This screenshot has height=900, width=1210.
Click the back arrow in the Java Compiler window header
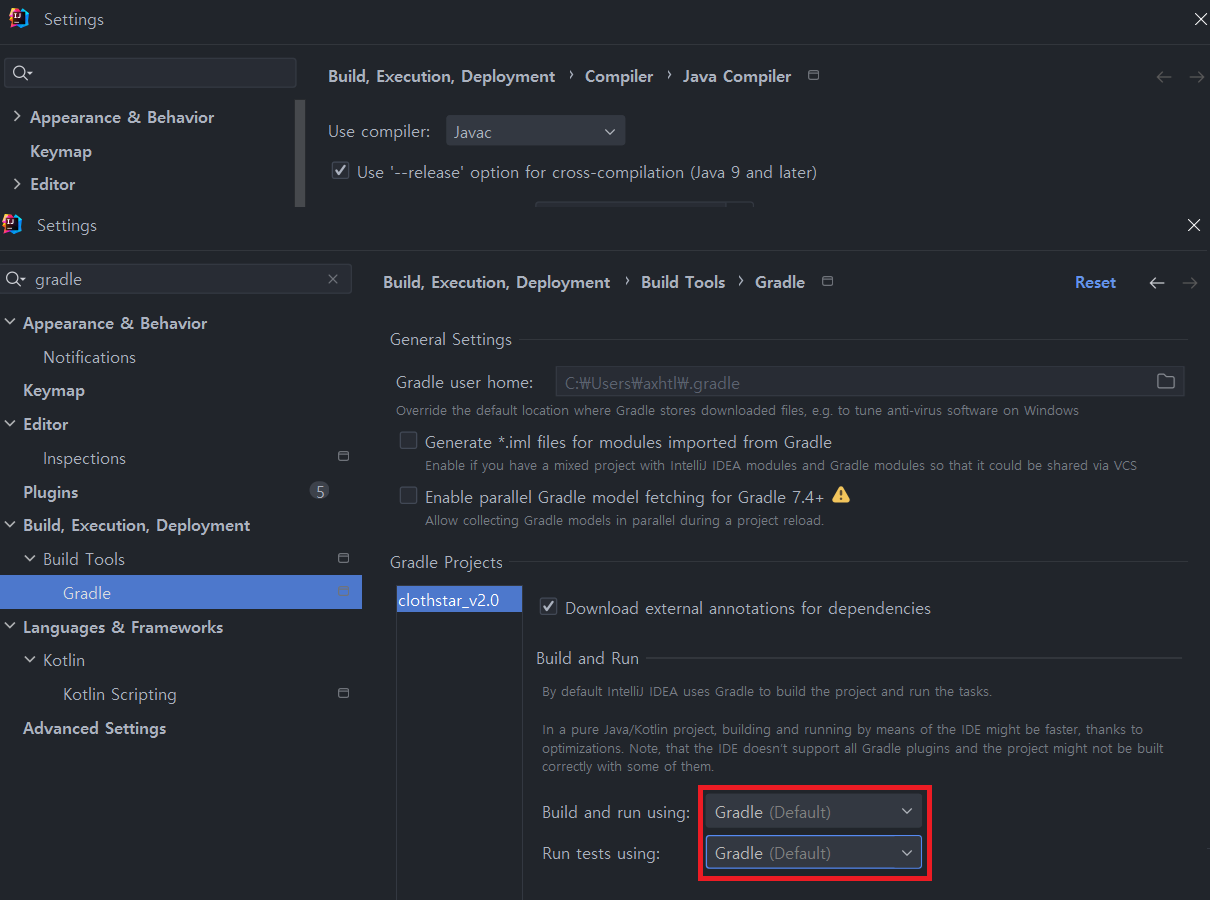click(x=1164, y=77)
